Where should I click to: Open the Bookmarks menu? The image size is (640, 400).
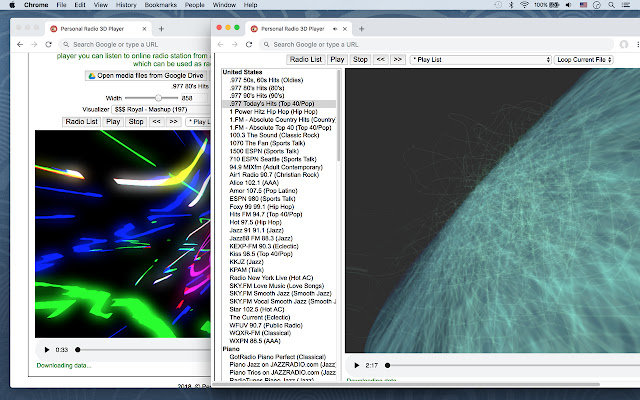pyautogui.click(x=161, y=5)
